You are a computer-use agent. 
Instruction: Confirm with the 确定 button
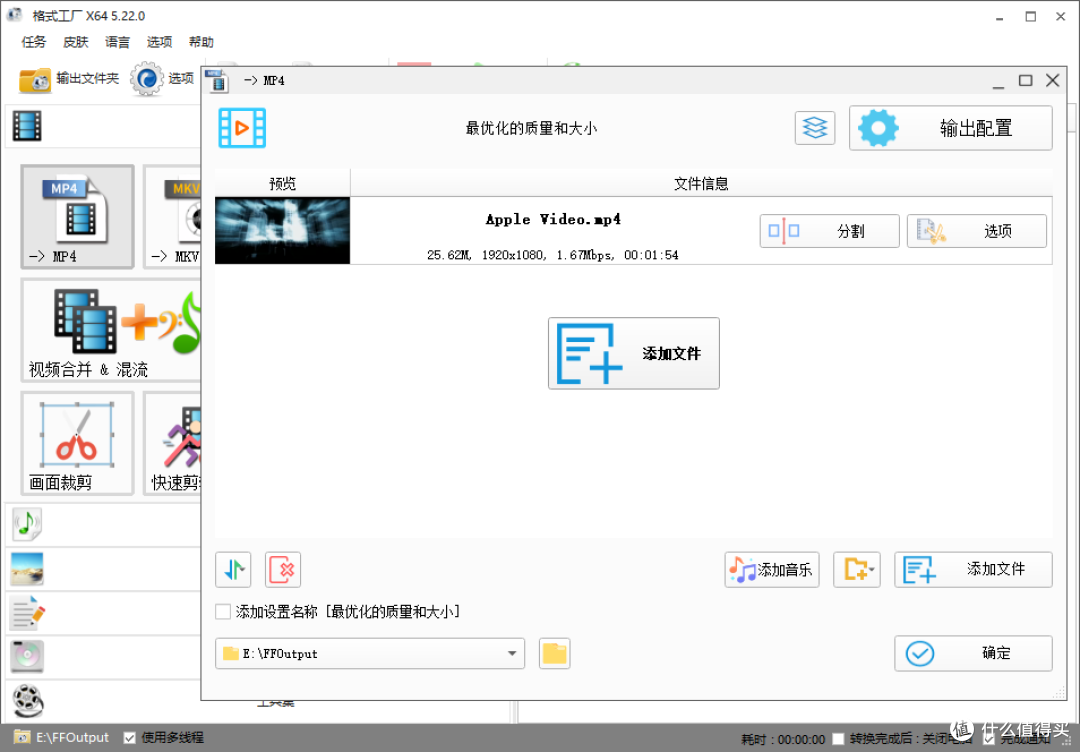tap(973, 654)
